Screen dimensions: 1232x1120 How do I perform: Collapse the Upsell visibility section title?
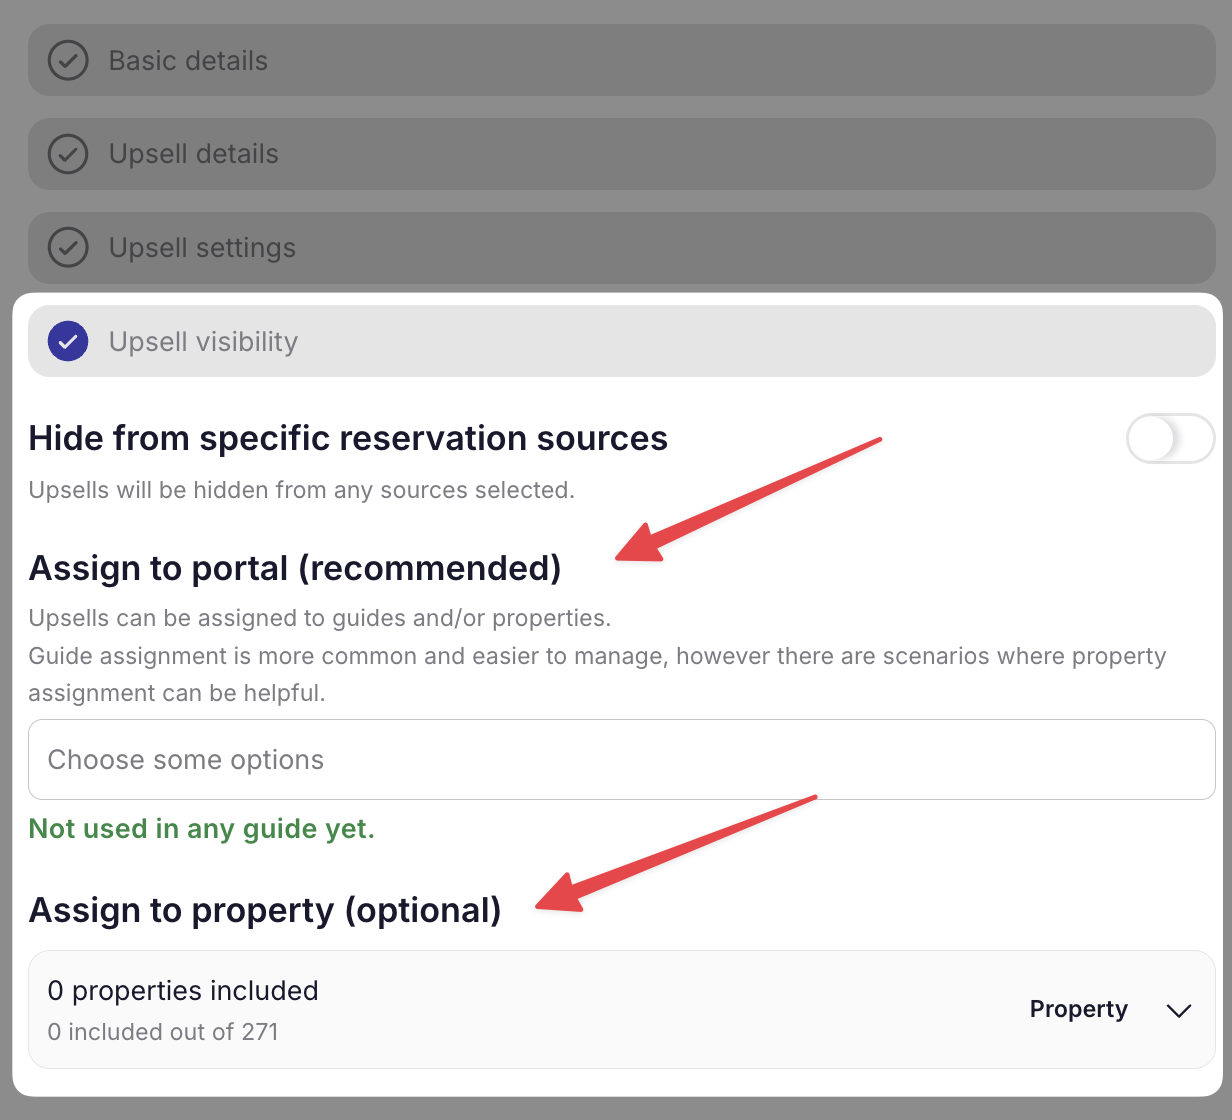click(x=203, y=342)
